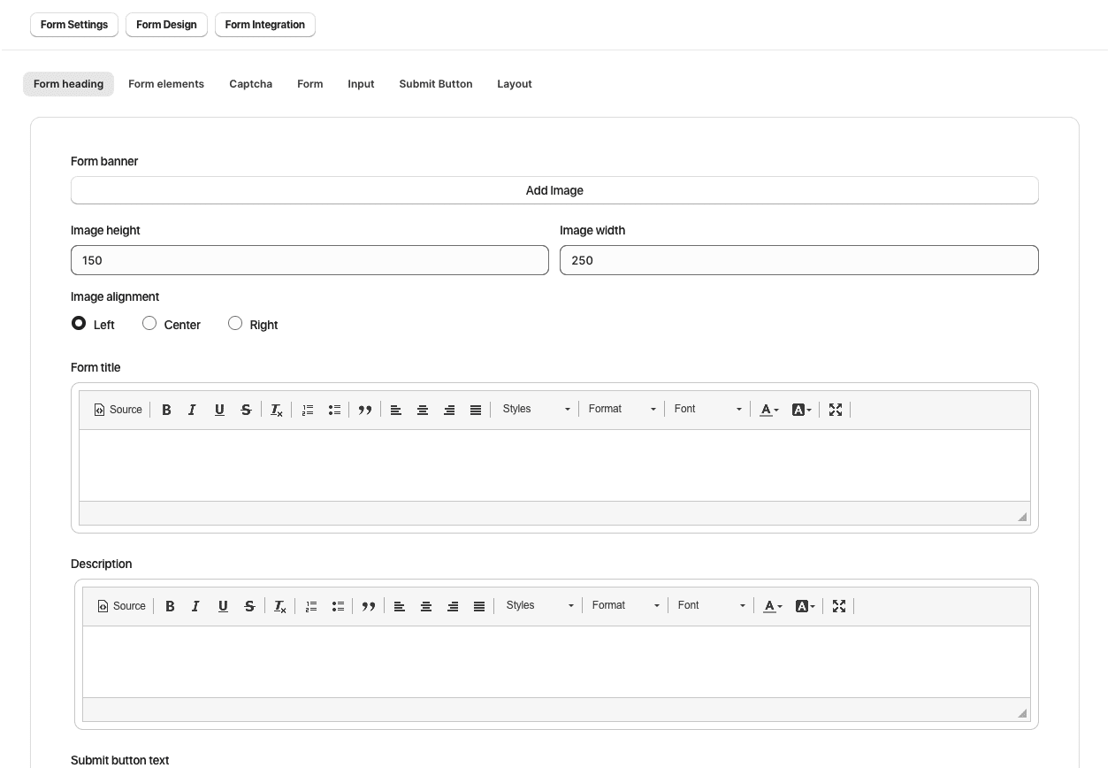
Task: Open text color picker in Form title editor
Action: pyautogui.click(x=769, y=410)
